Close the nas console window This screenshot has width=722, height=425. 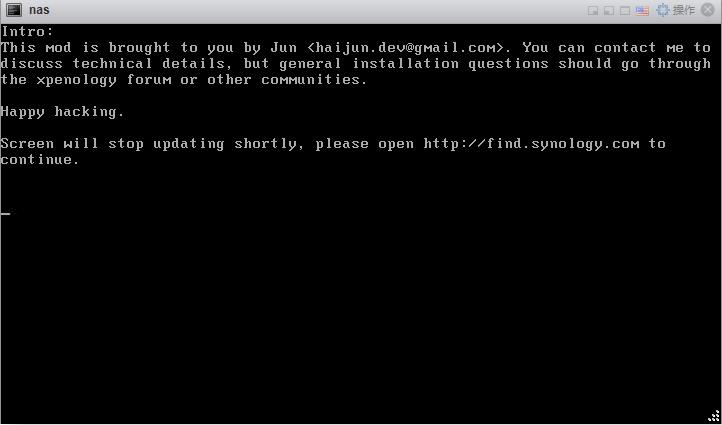[x=708, y=10]
